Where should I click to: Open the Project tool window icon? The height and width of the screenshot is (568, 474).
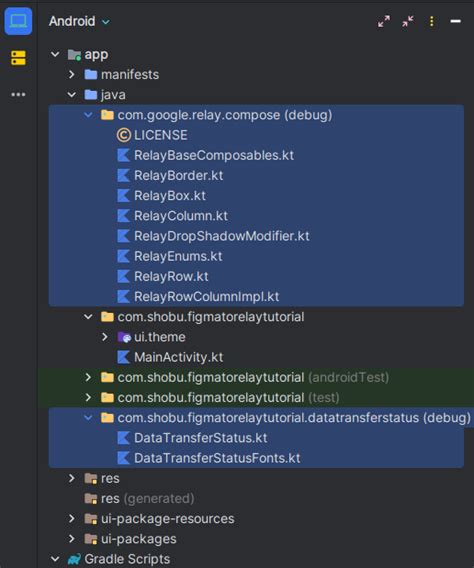point(18,21)
